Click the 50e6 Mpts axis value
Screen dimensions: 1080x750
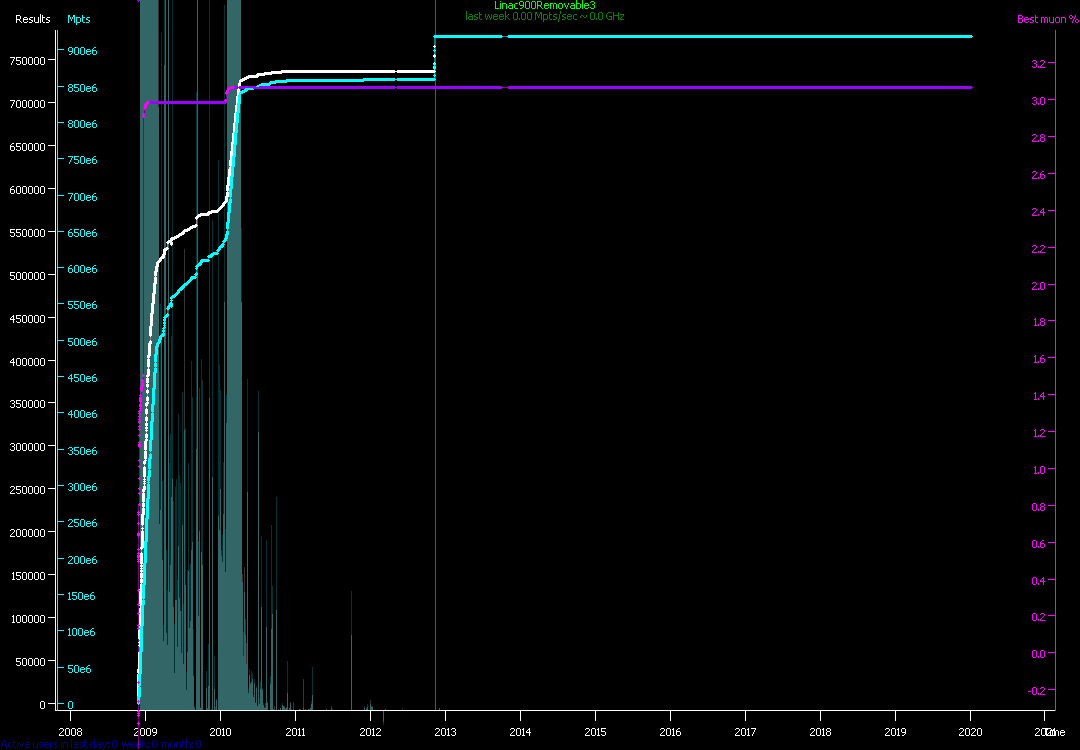81,669
